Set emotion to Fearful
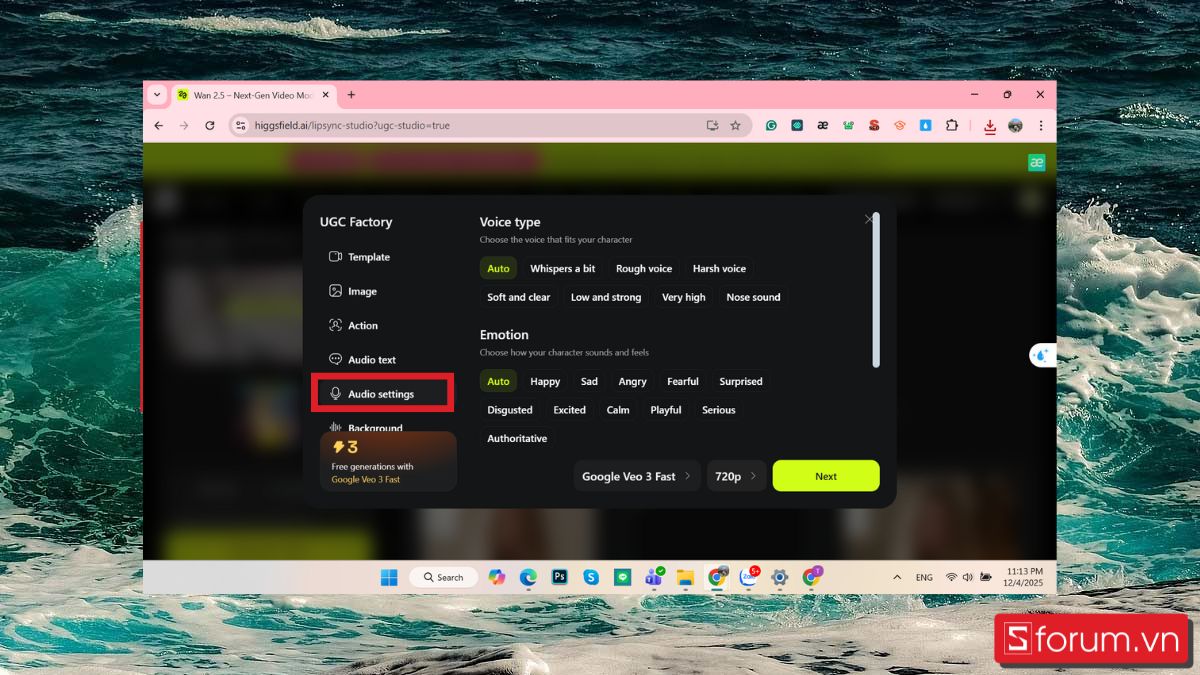 (683, 381)
